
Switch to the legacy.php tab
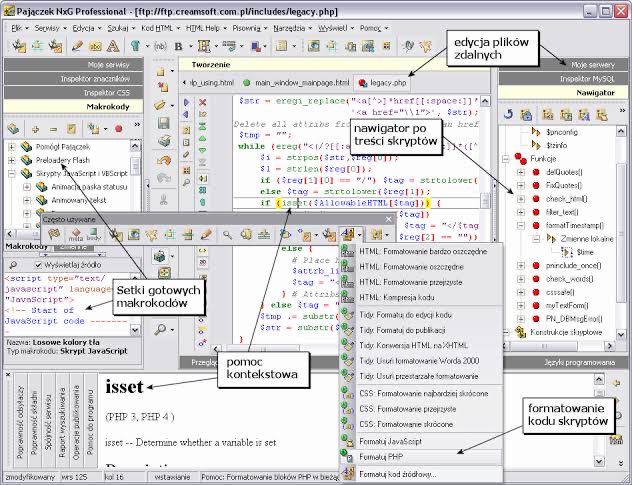(x=383, y=83)
